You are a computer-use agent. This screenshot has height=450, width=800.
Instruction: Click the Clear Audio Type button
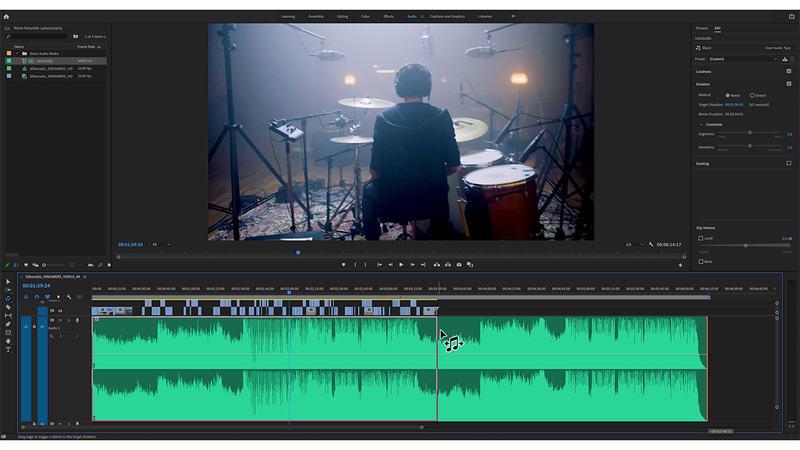(777, 48)
